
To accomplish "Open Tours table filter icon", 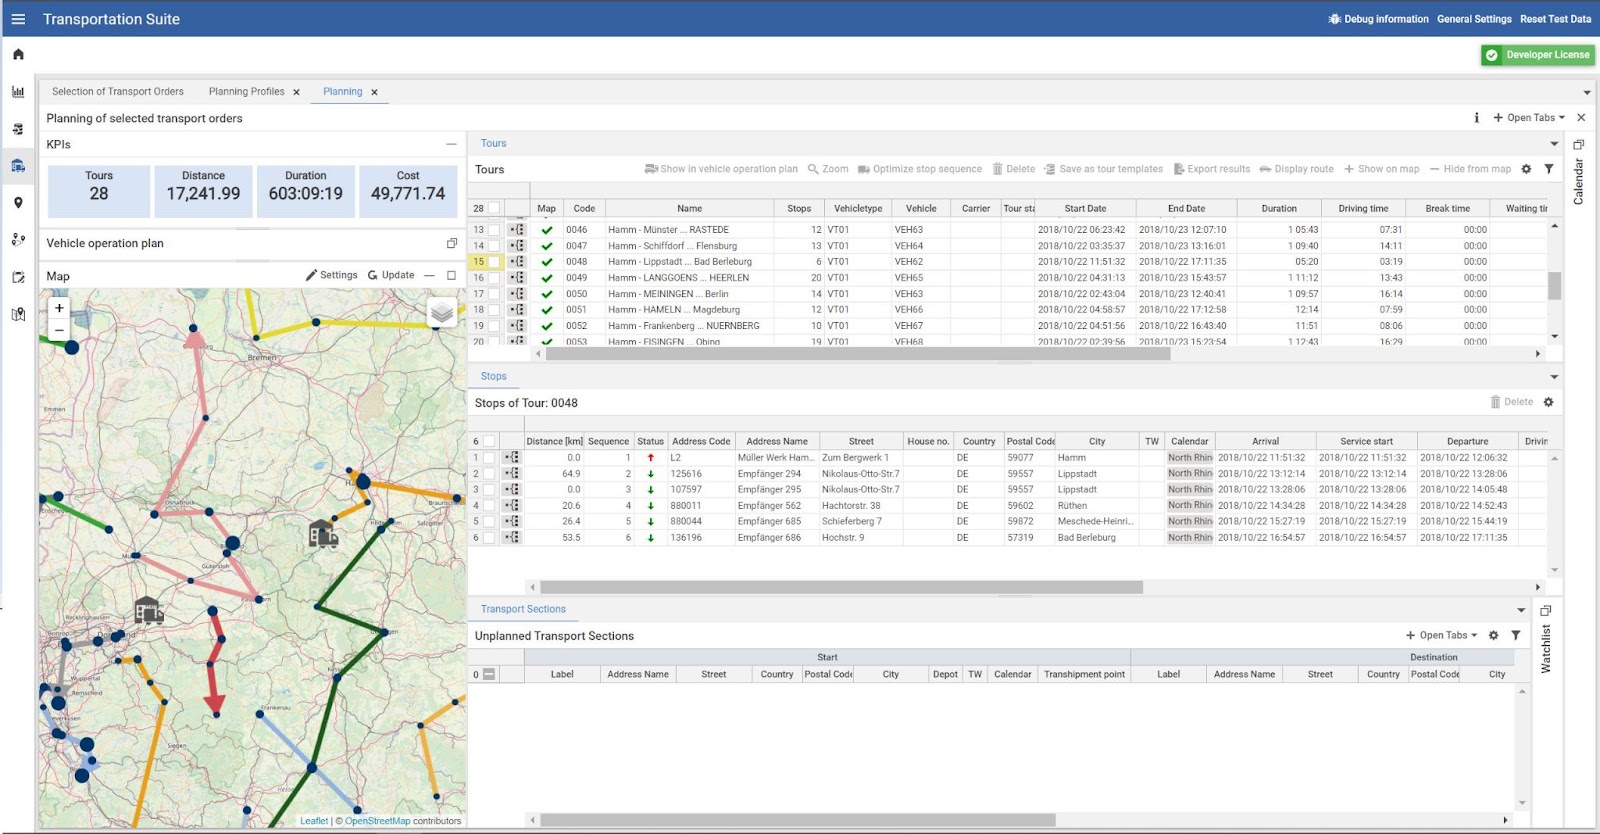I will pos(1548,169).
